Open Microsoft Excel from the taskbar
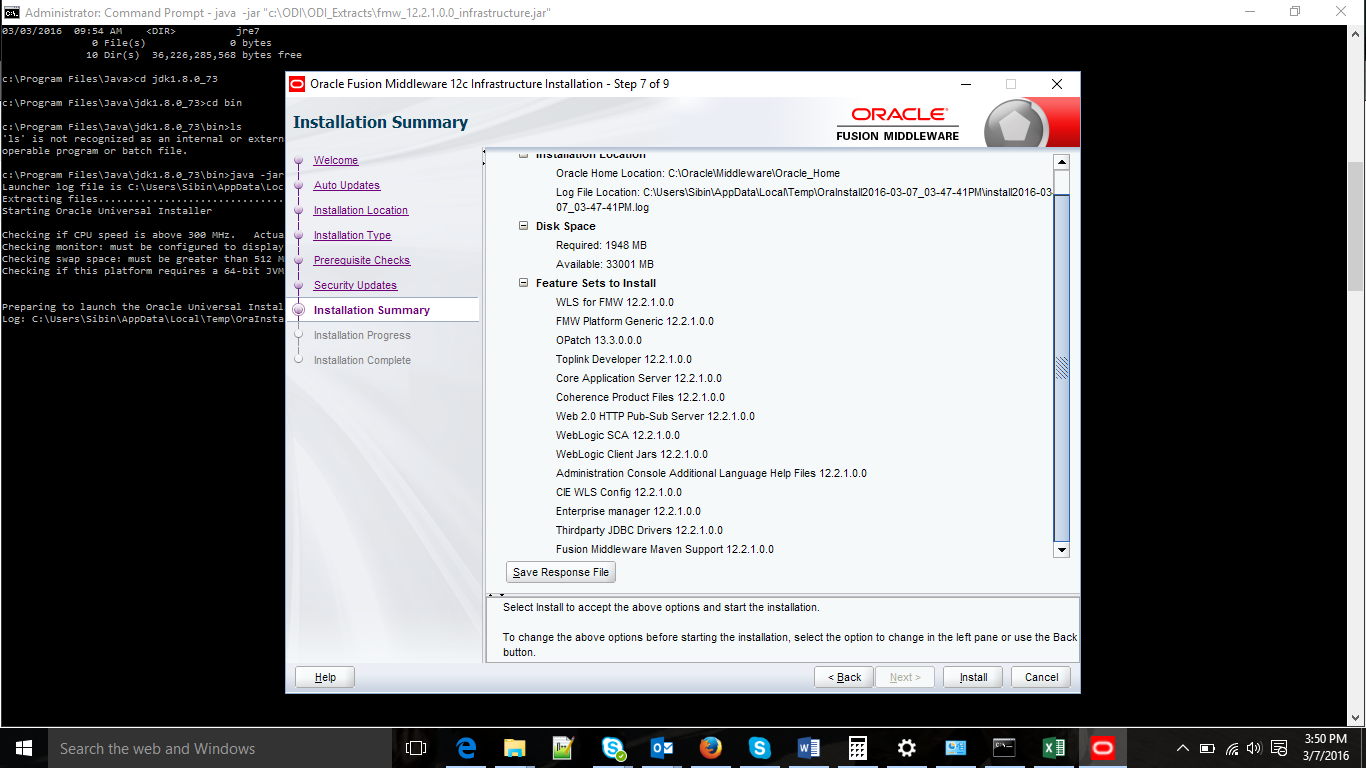Image resolution: width=1366 pixels, height=768 pixels. [1053, 747]
